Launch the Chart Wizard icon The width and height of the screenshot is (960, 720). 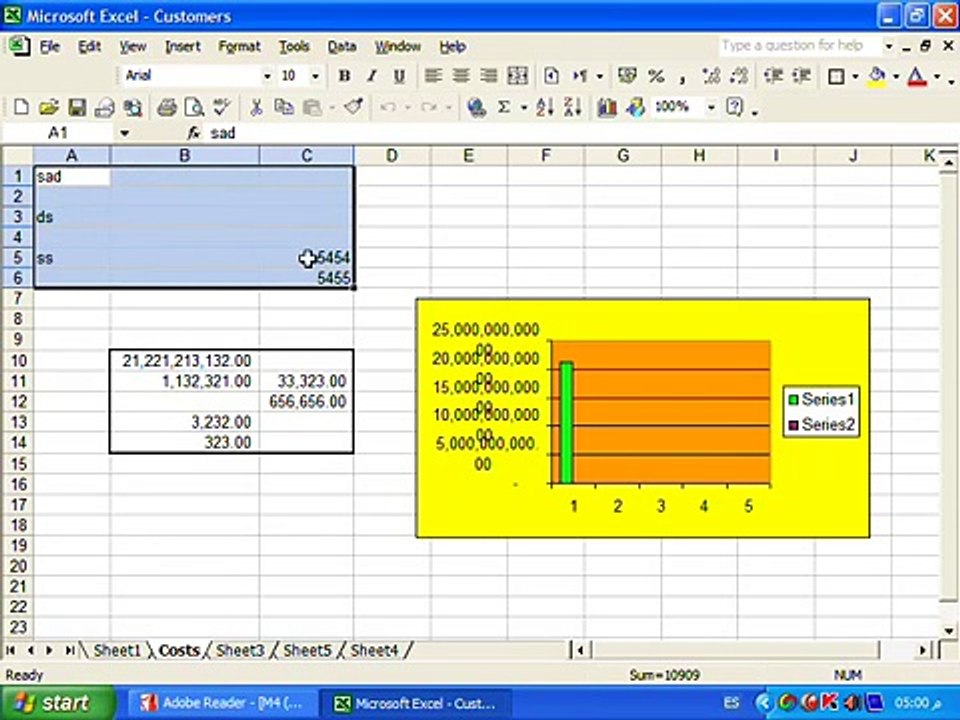click(607, 107)
